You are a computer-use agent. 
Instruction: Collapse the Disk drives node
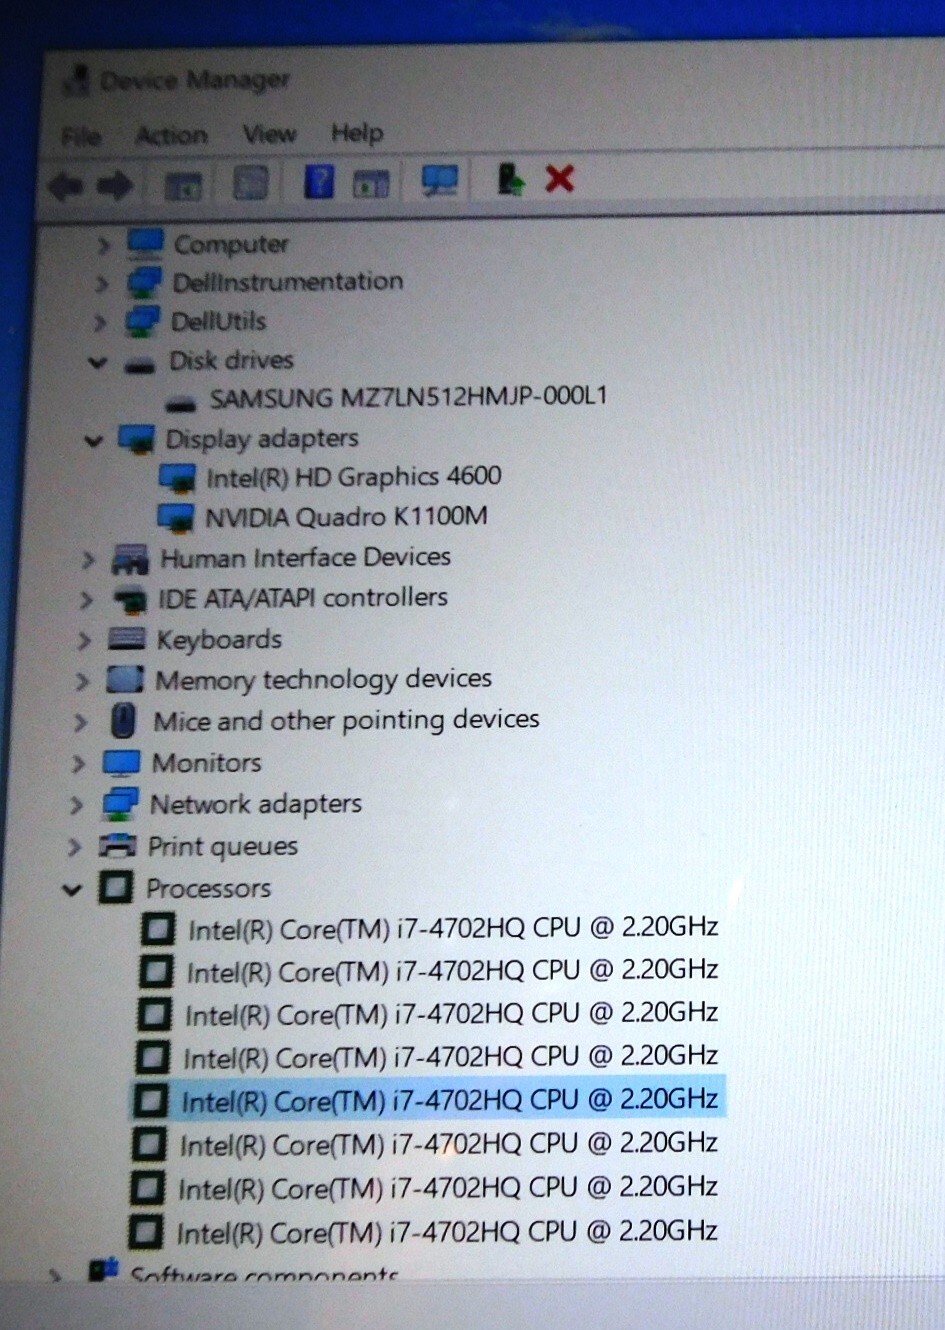(x=97, y=362)
